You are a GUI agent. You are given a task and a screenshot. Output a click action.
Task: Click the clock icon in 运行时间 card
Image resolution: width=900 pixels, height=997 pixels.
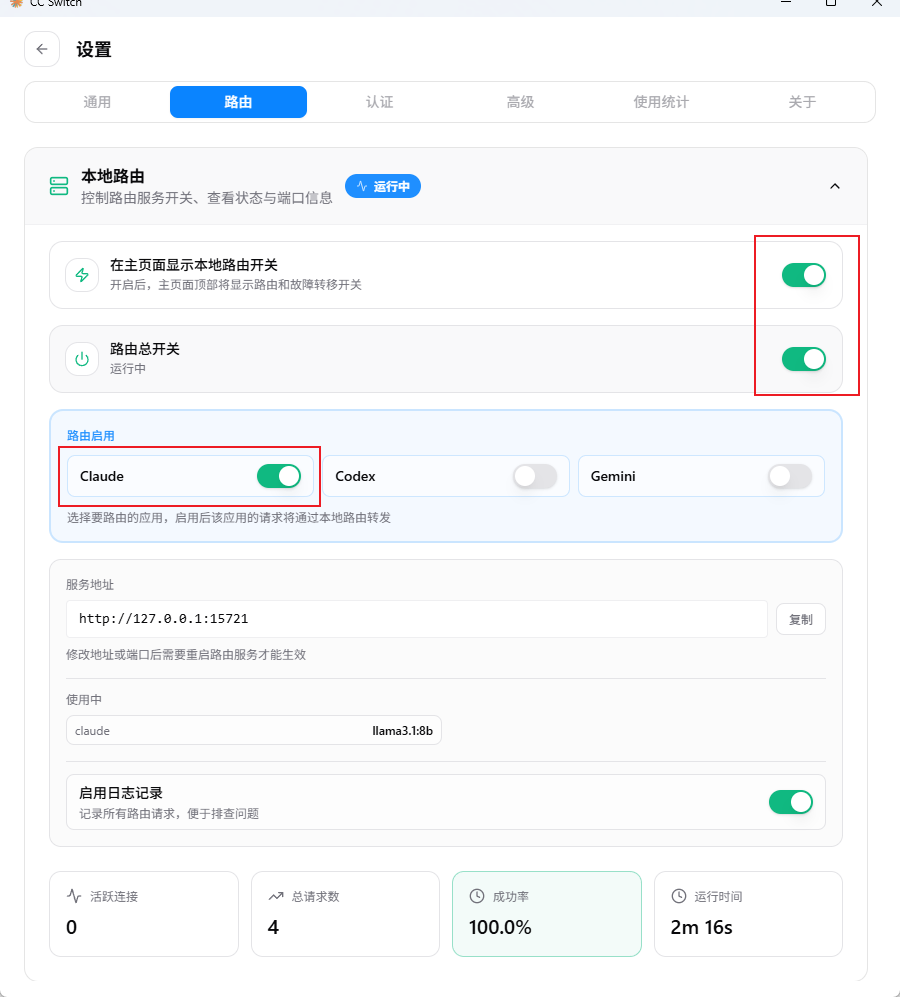679,896
